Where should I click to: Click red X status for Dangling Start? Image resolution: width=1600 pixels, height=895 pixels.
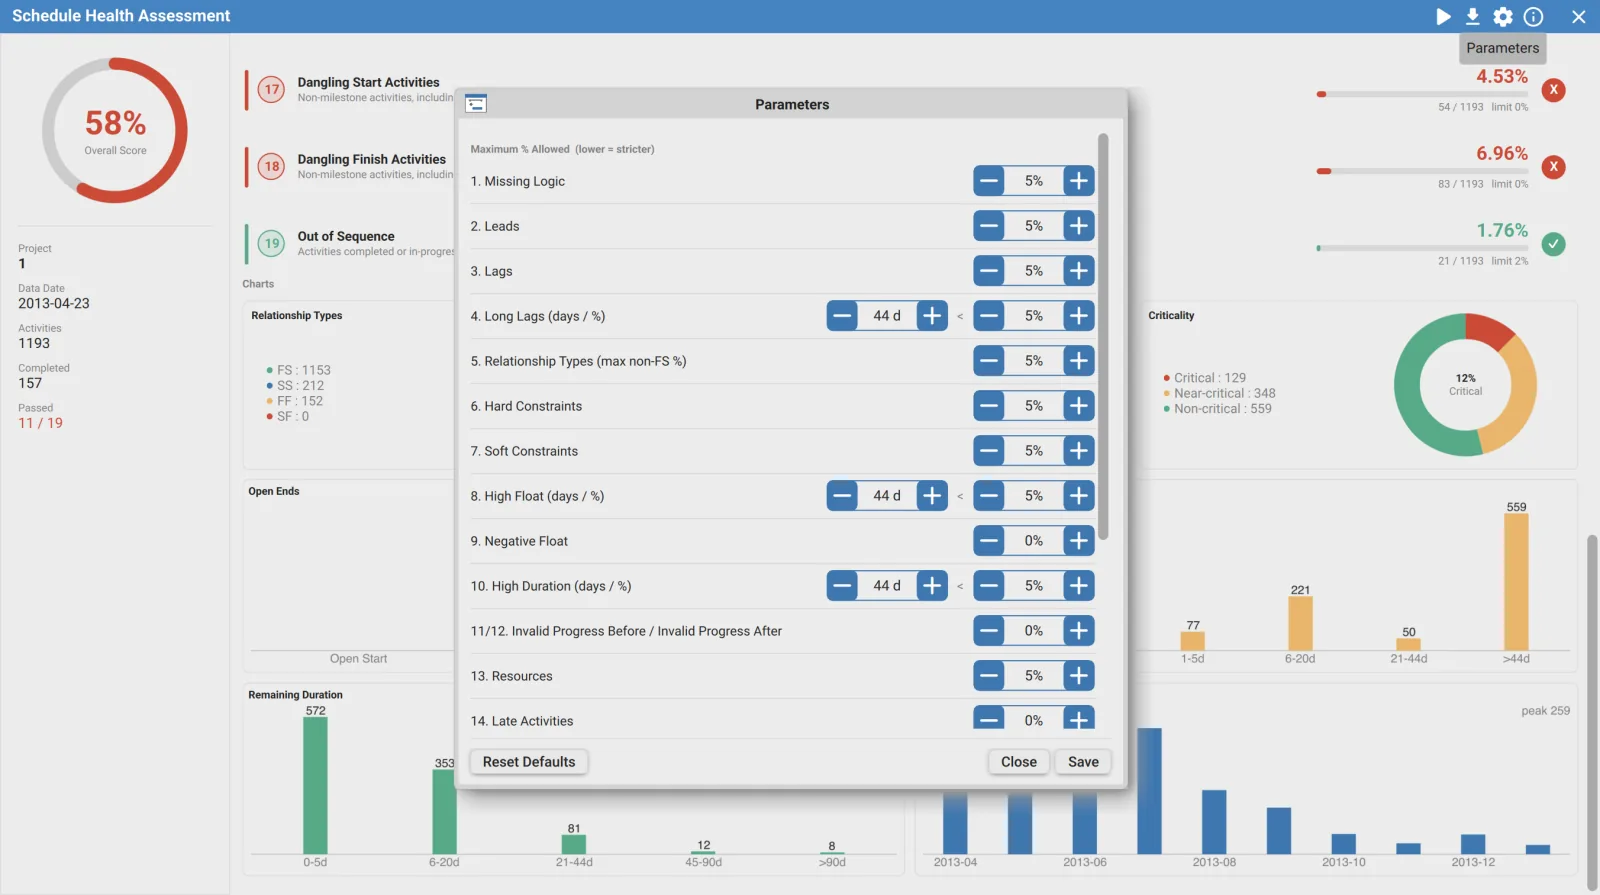click(1553, 90)
